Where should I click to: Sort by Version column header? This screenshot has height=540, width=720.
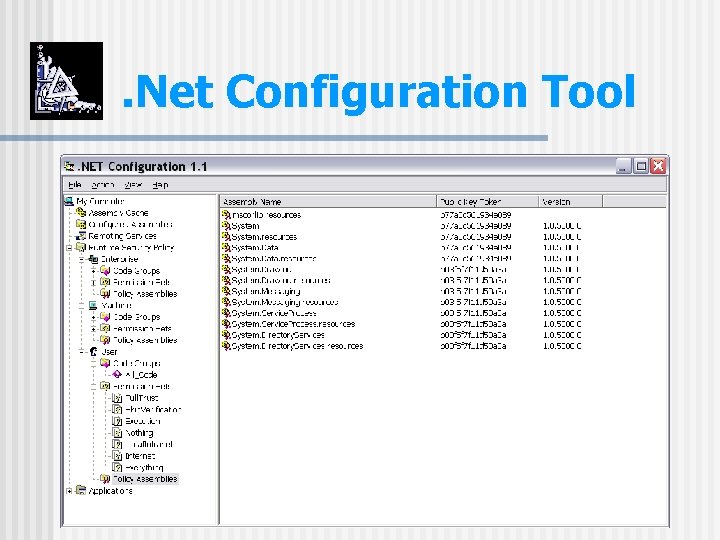[570, 202]
